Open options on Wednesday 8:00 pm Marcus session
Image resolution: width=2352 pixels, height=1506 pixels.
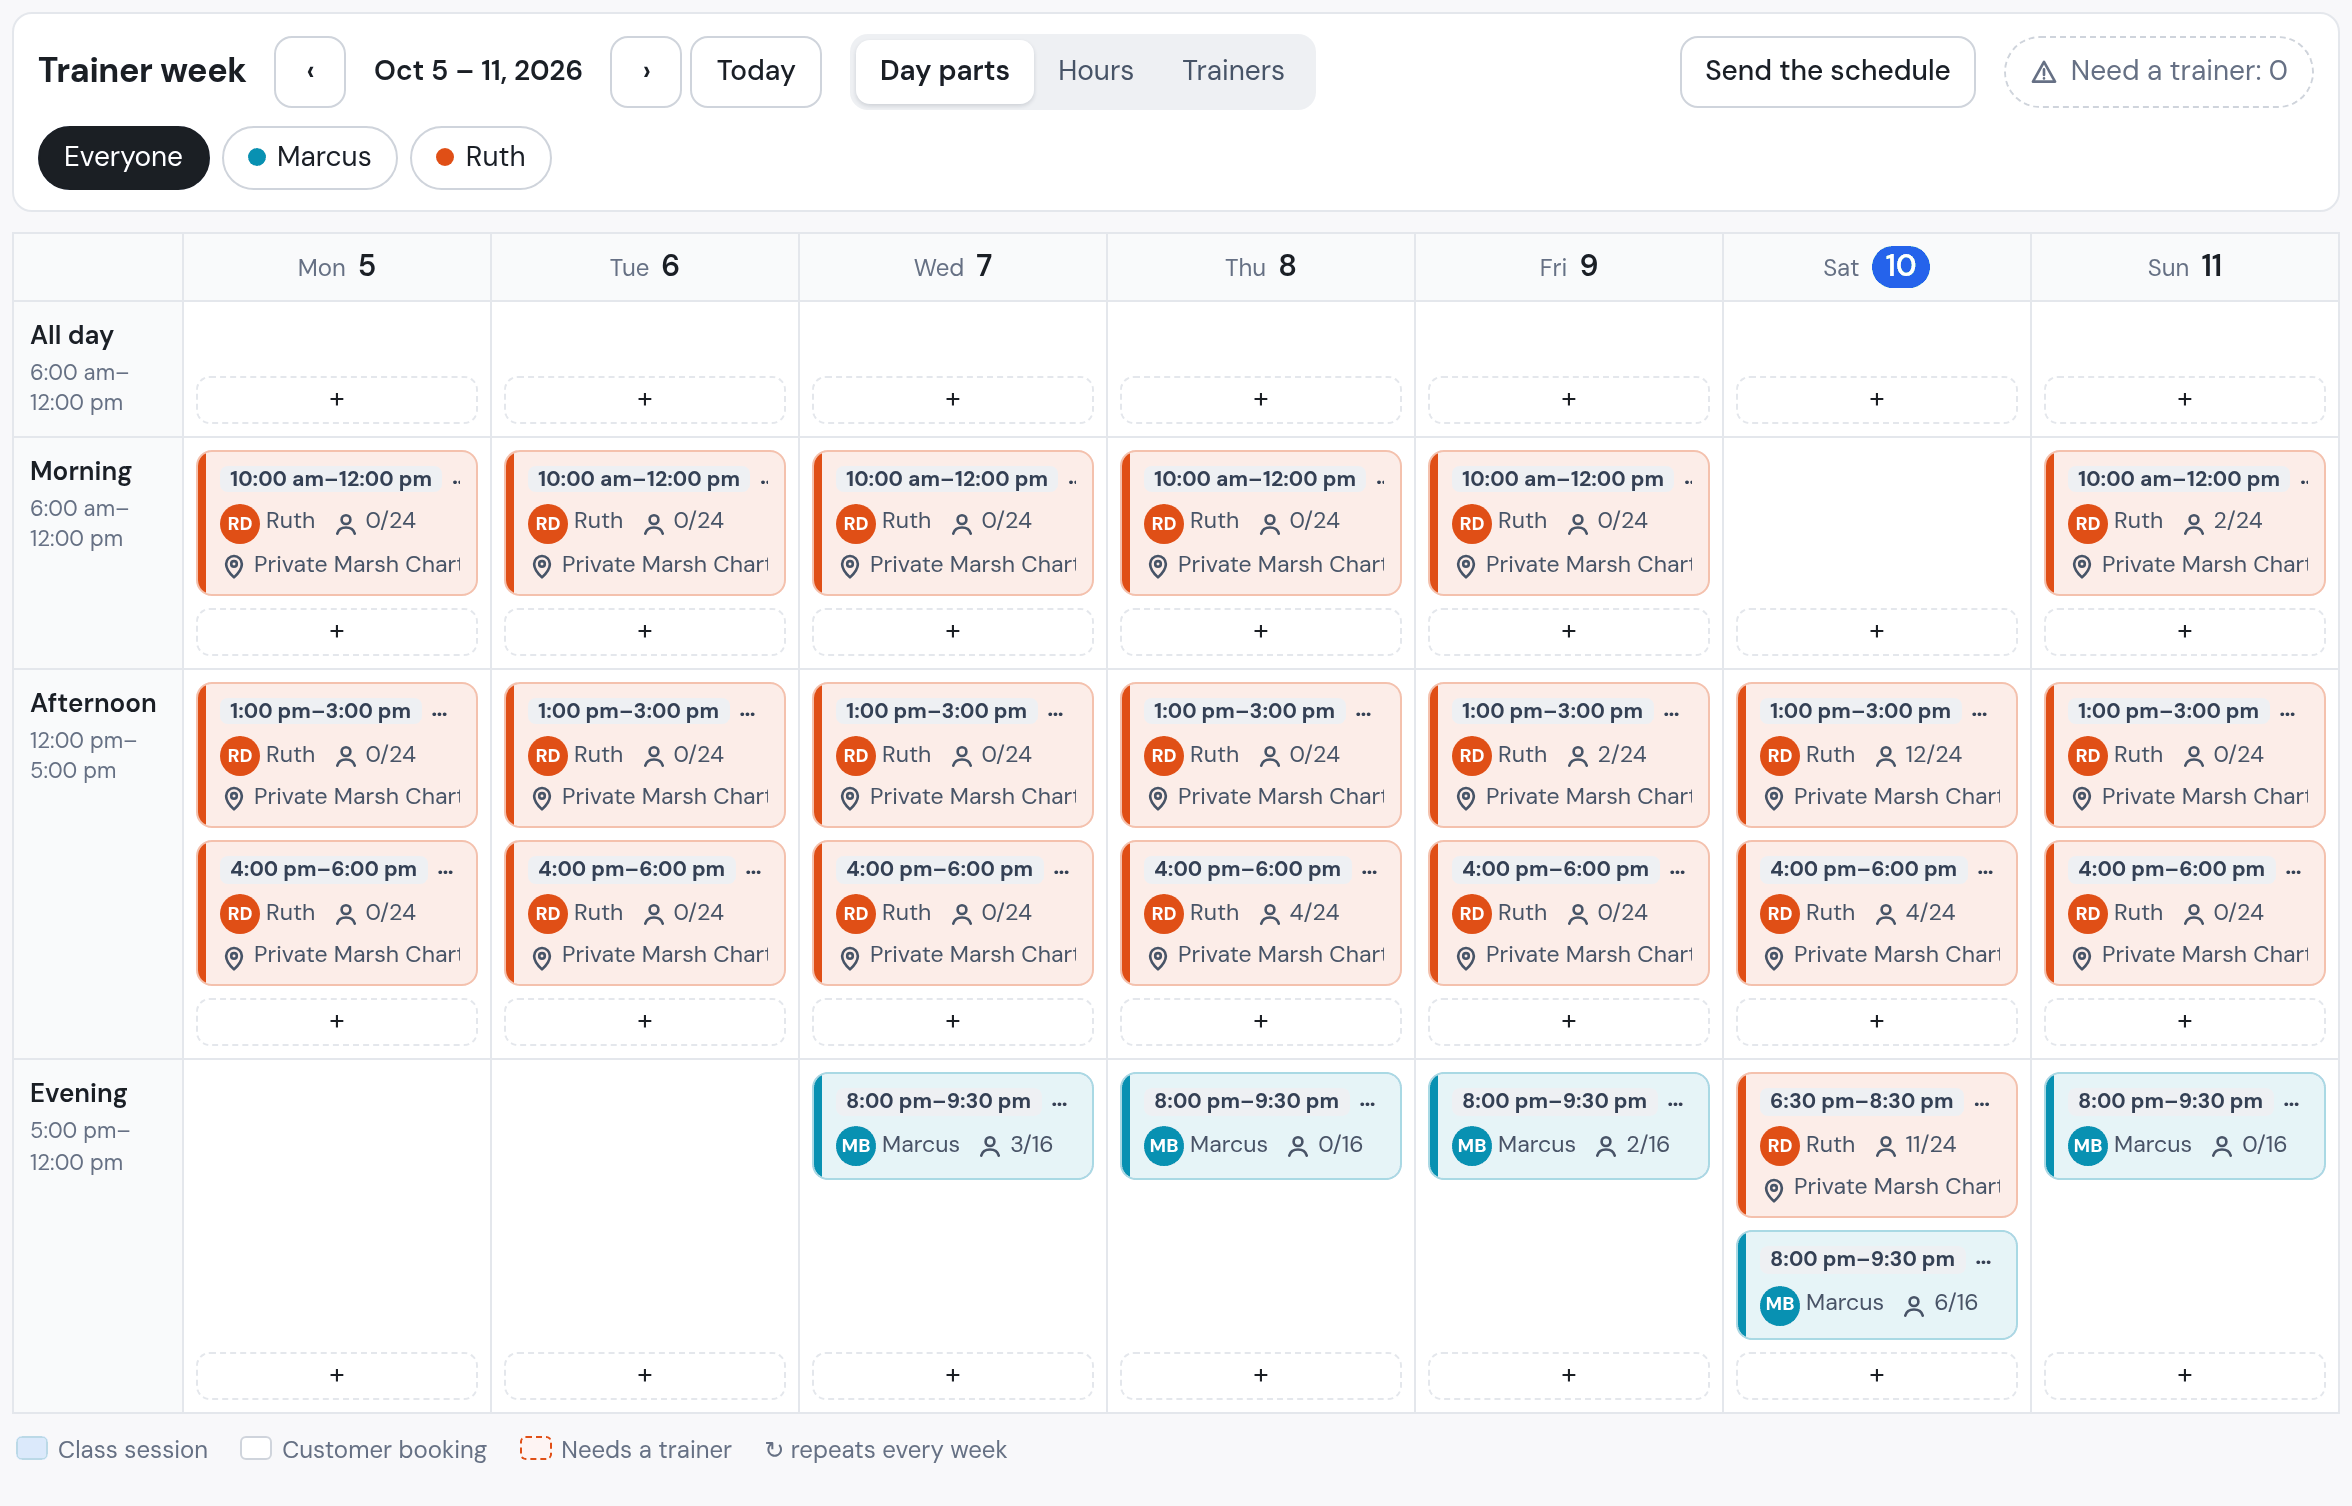[x=1060, y=1102]
